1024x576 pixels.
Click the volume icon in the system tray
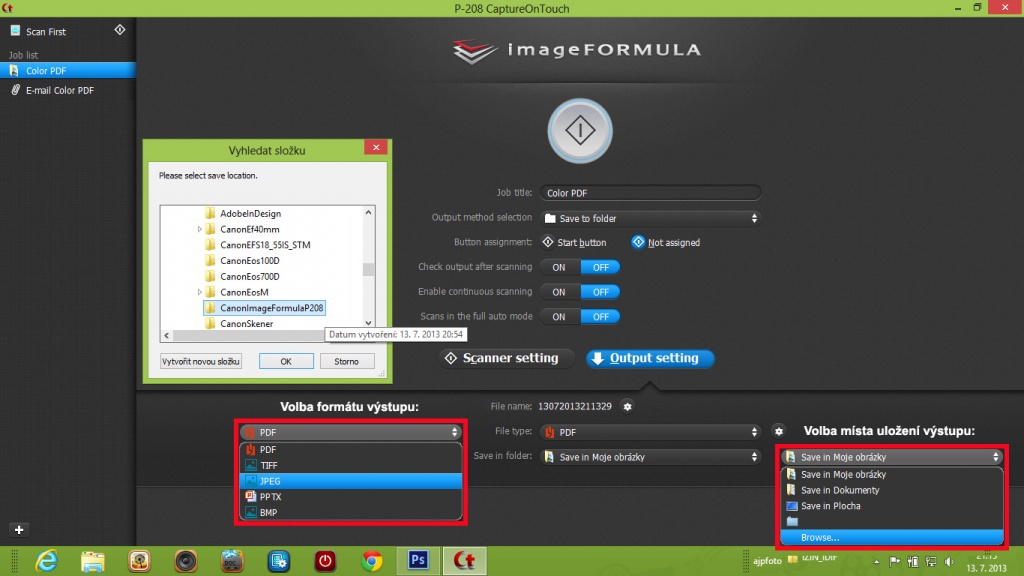click(x=950, y=562)
